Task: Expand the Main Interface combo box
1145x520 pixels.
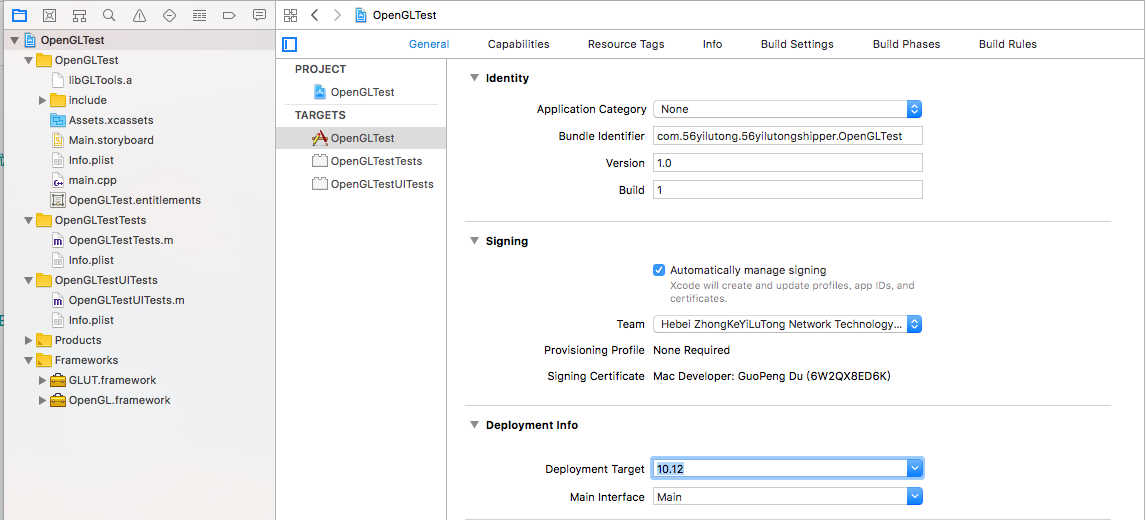Action: 914,497
